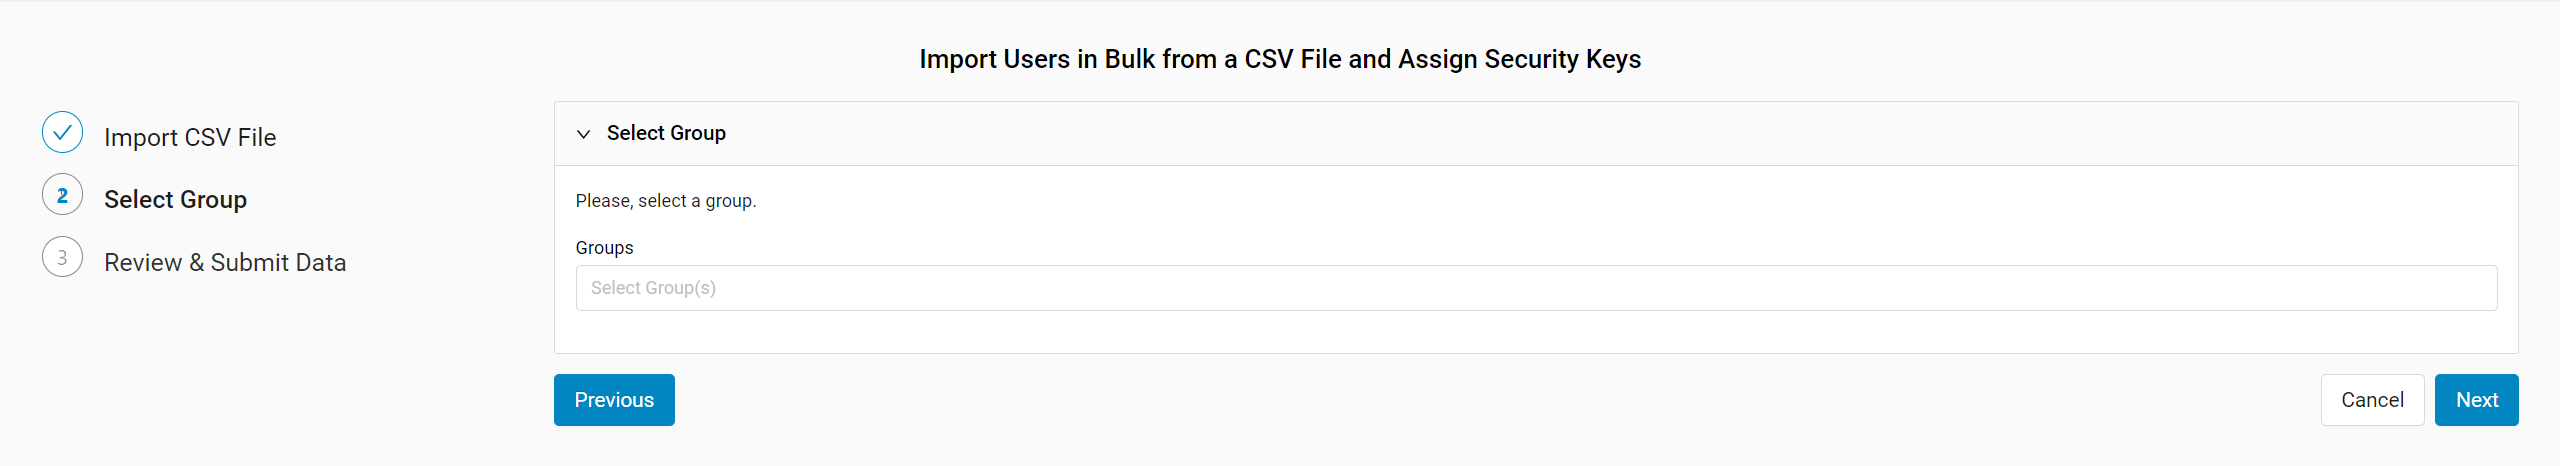This screenshot has width=2560, height=466.
Task: Click the Select Group panel header title
Action: 666,133
